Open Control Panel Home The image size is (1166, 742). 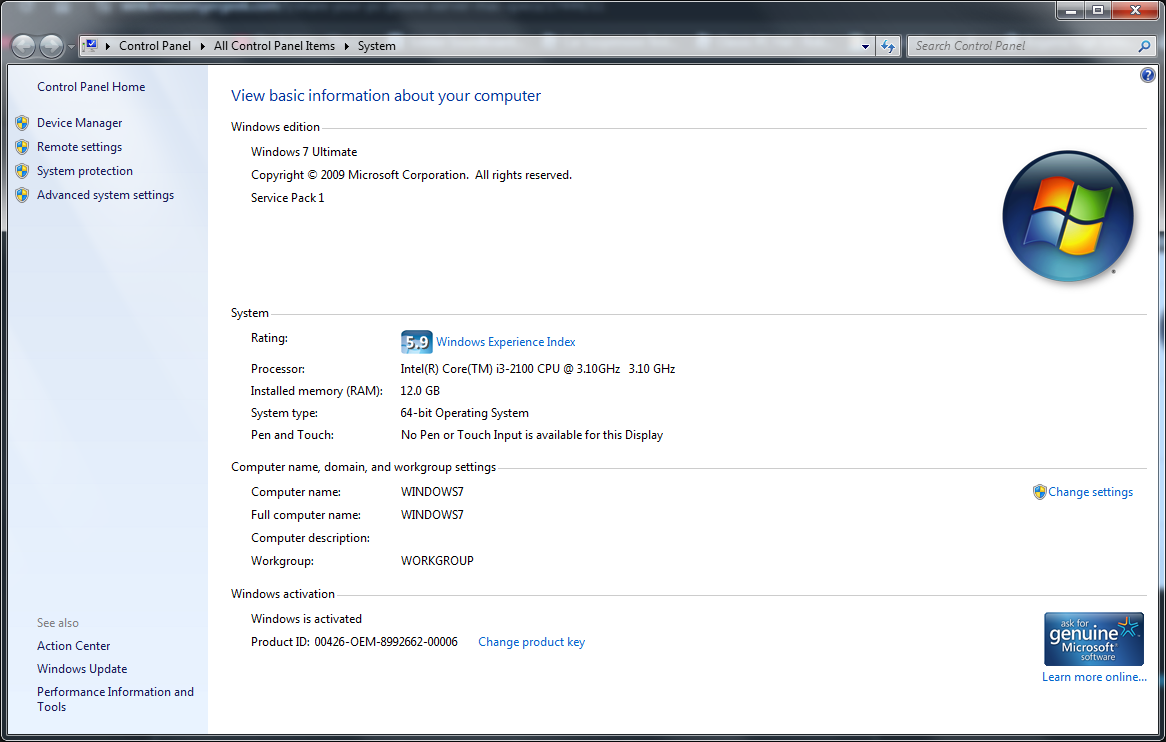91,87
